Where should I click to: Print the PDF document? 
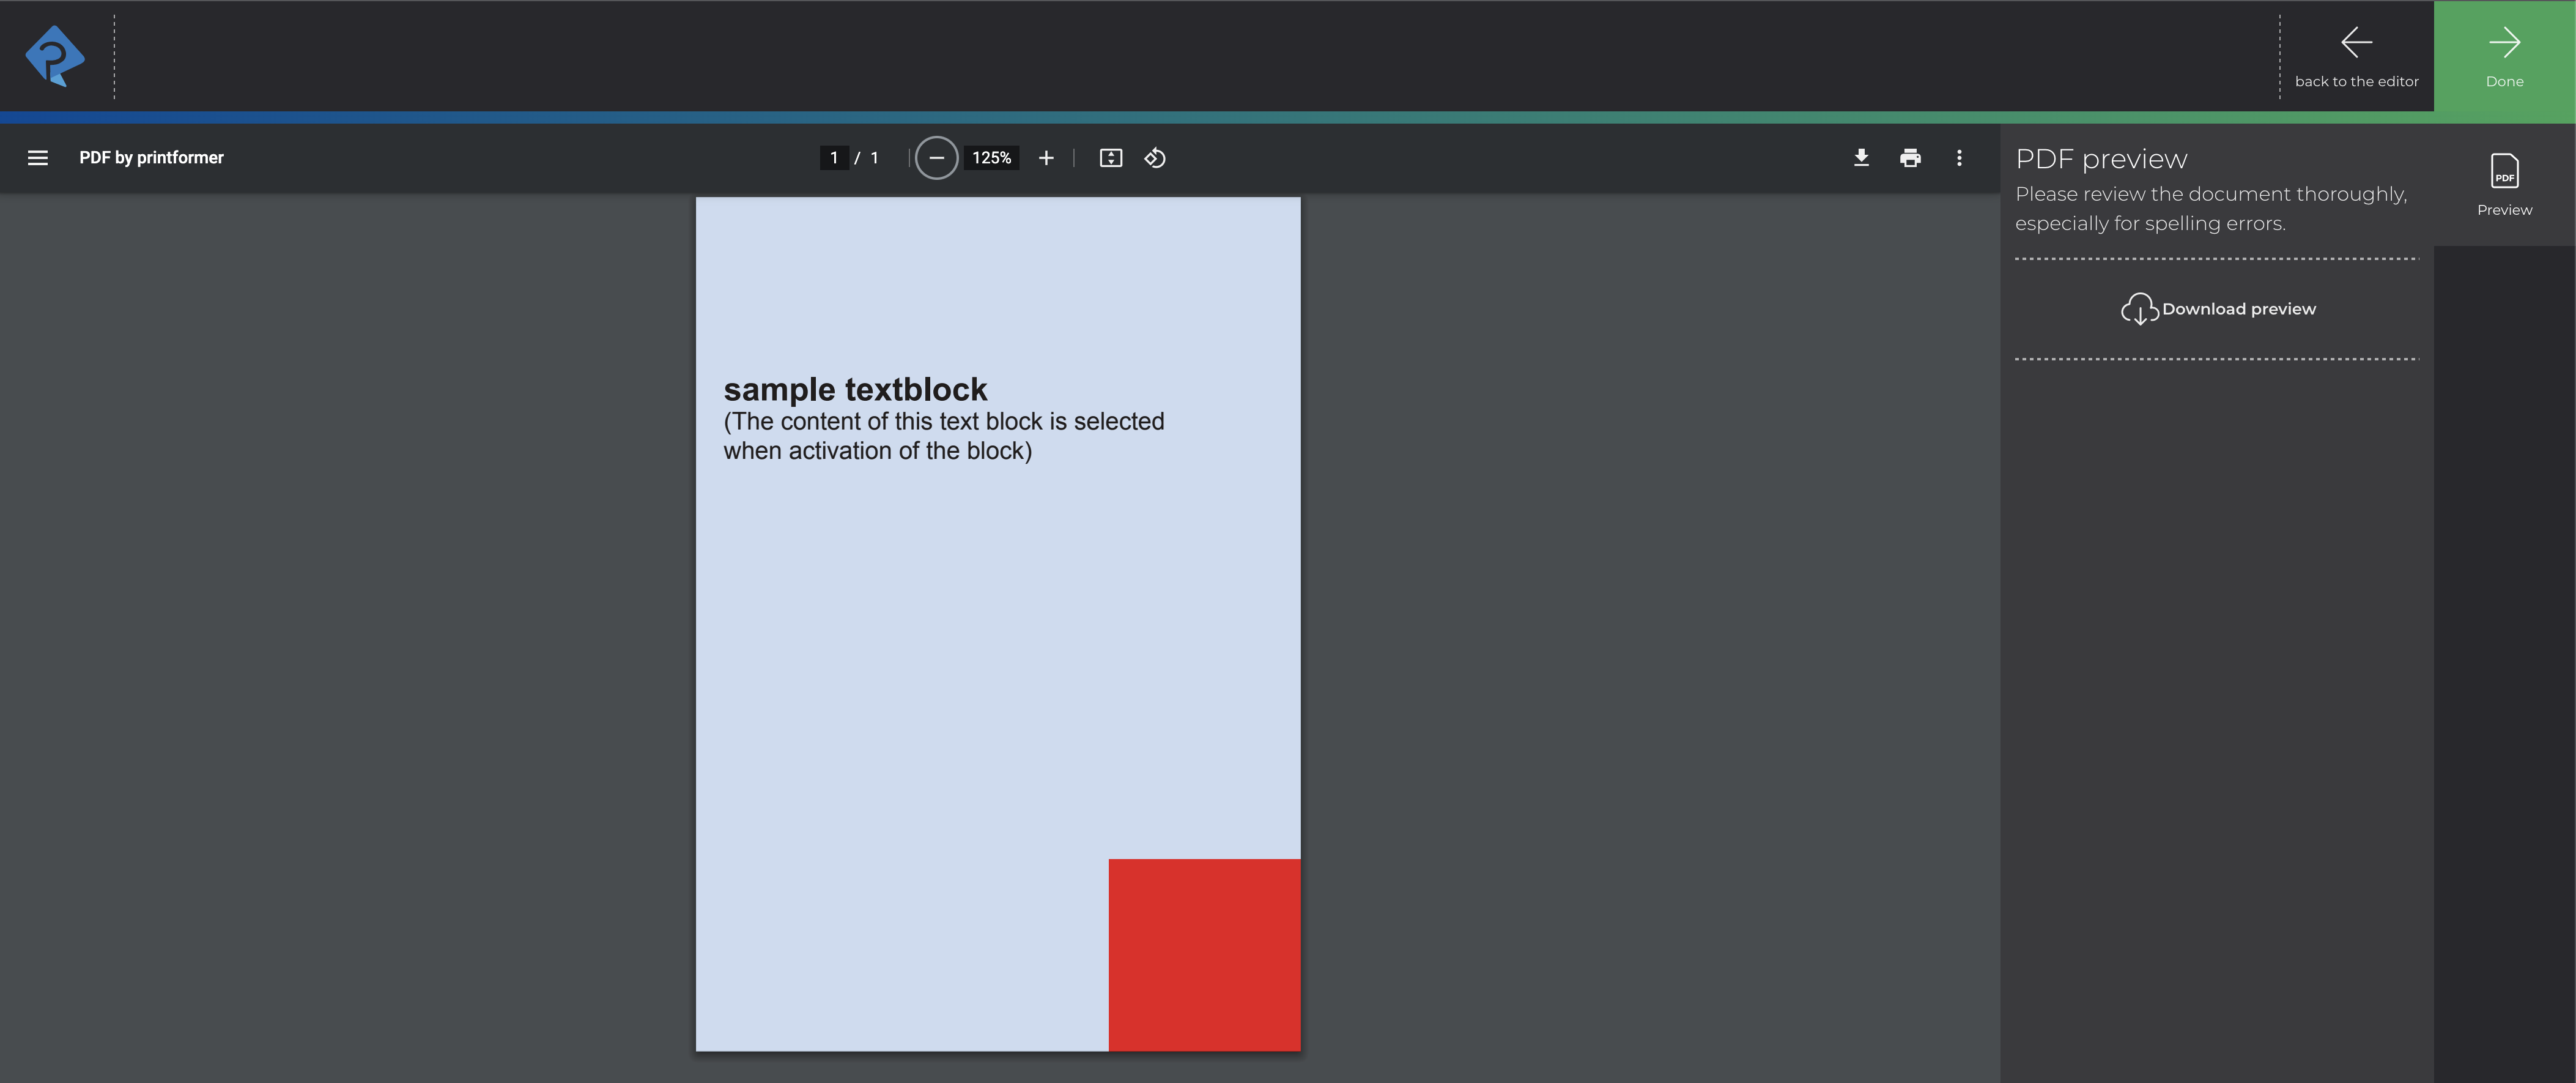[1910, 158]
